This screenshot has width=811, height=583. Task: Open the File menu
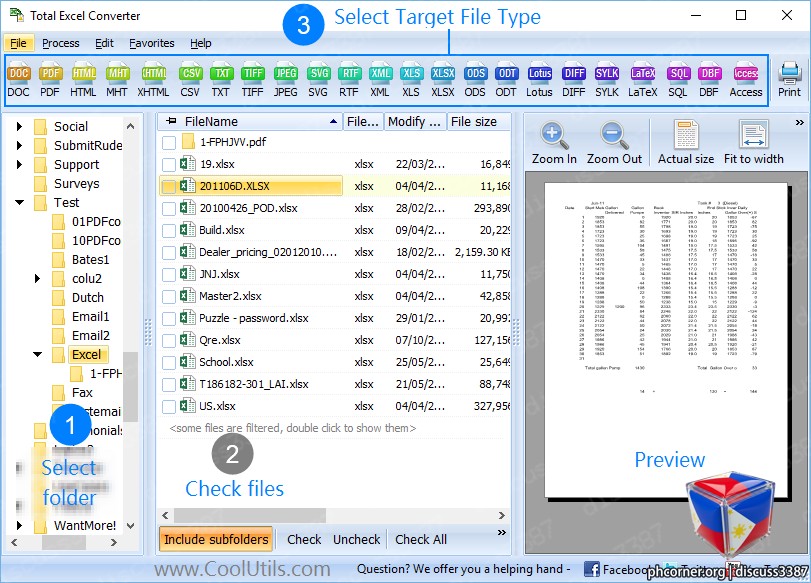click(18, 43)
